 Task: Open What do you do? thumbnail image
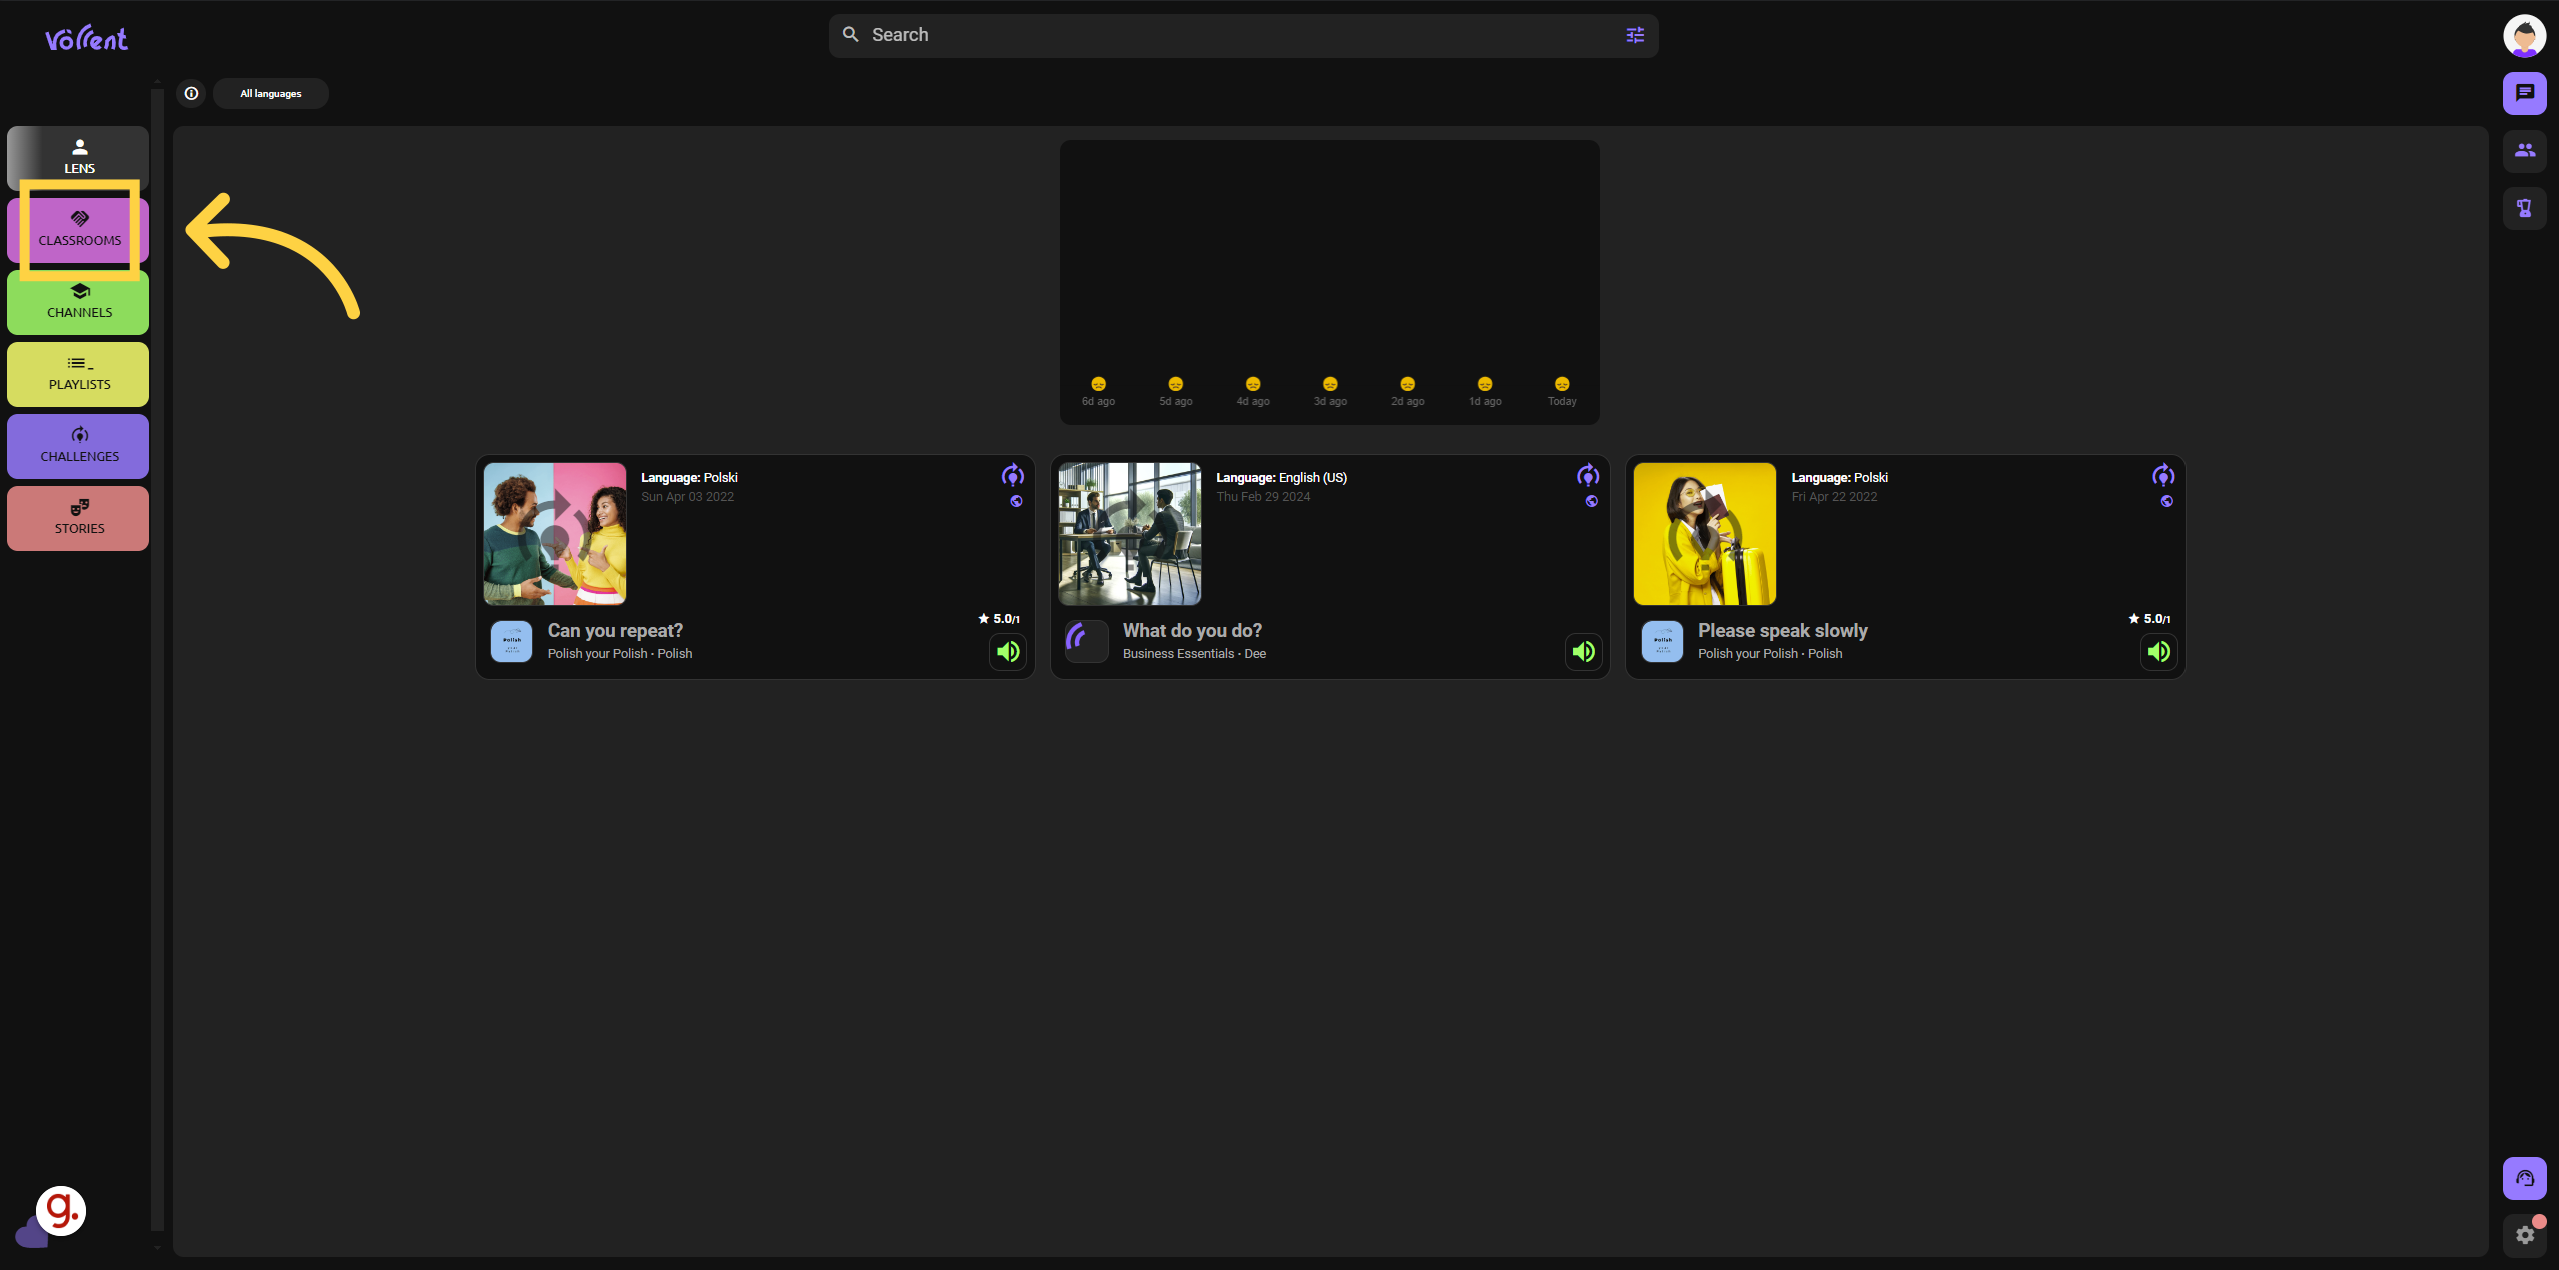1130,533
